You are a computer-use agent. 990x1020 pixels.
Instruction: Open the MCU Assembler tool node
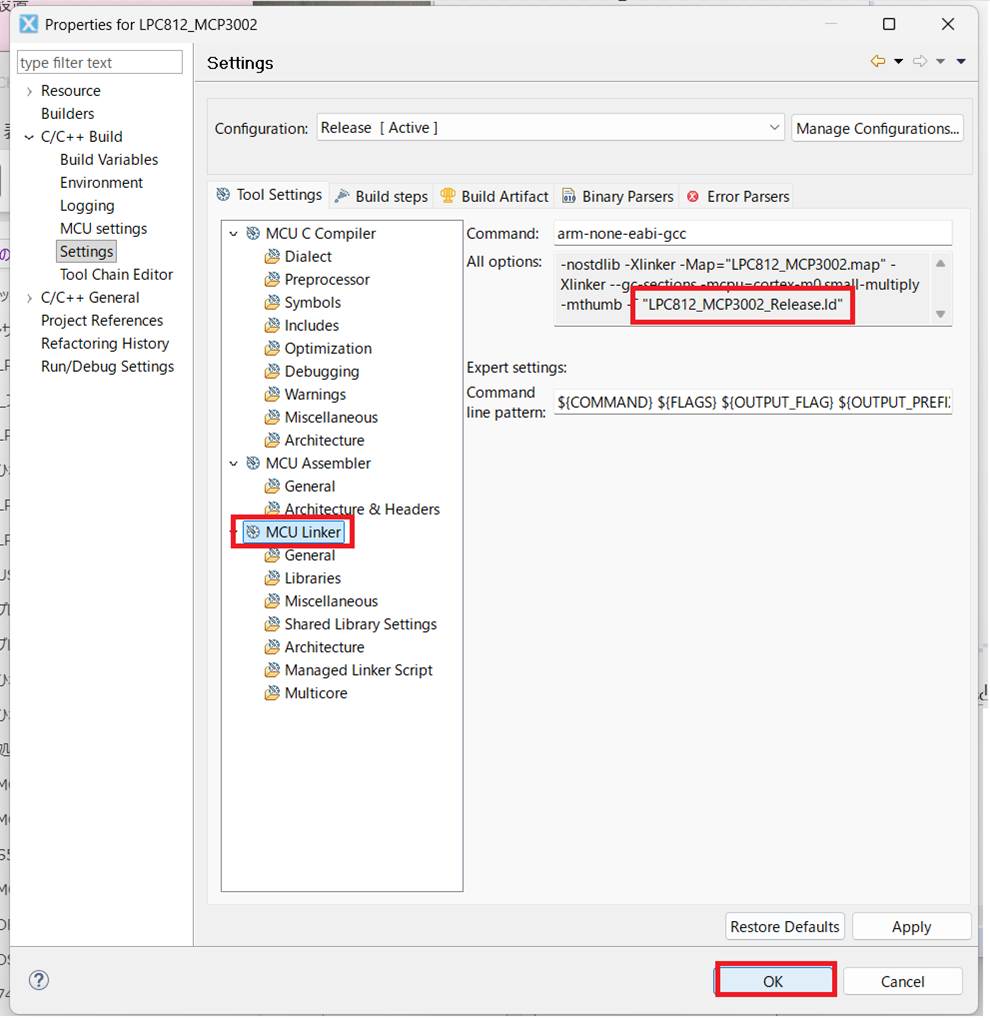317,463
